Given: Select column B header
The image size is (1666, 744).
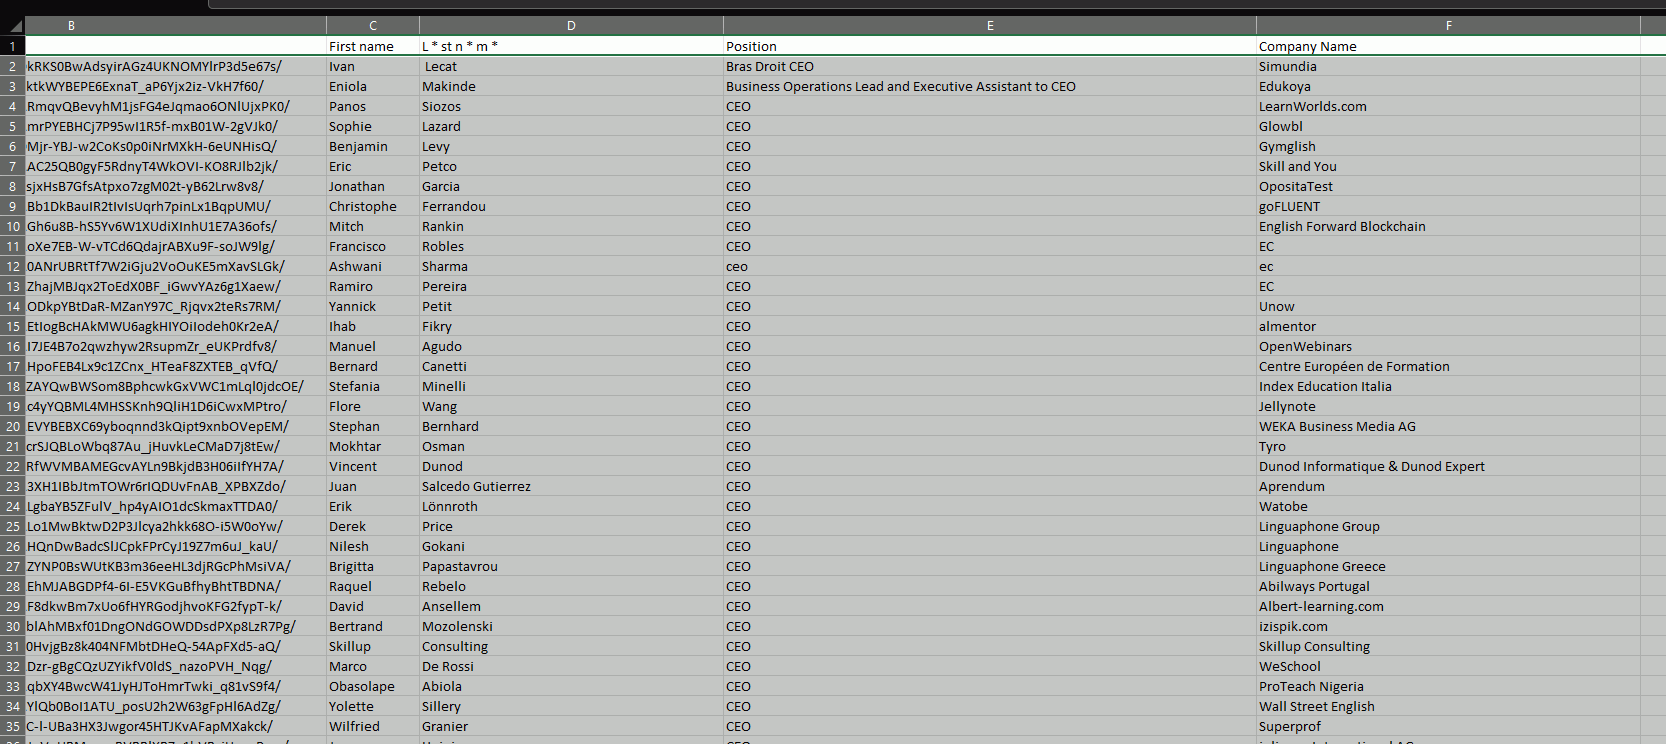Looking at the screenshot, I should coord(175,26).
